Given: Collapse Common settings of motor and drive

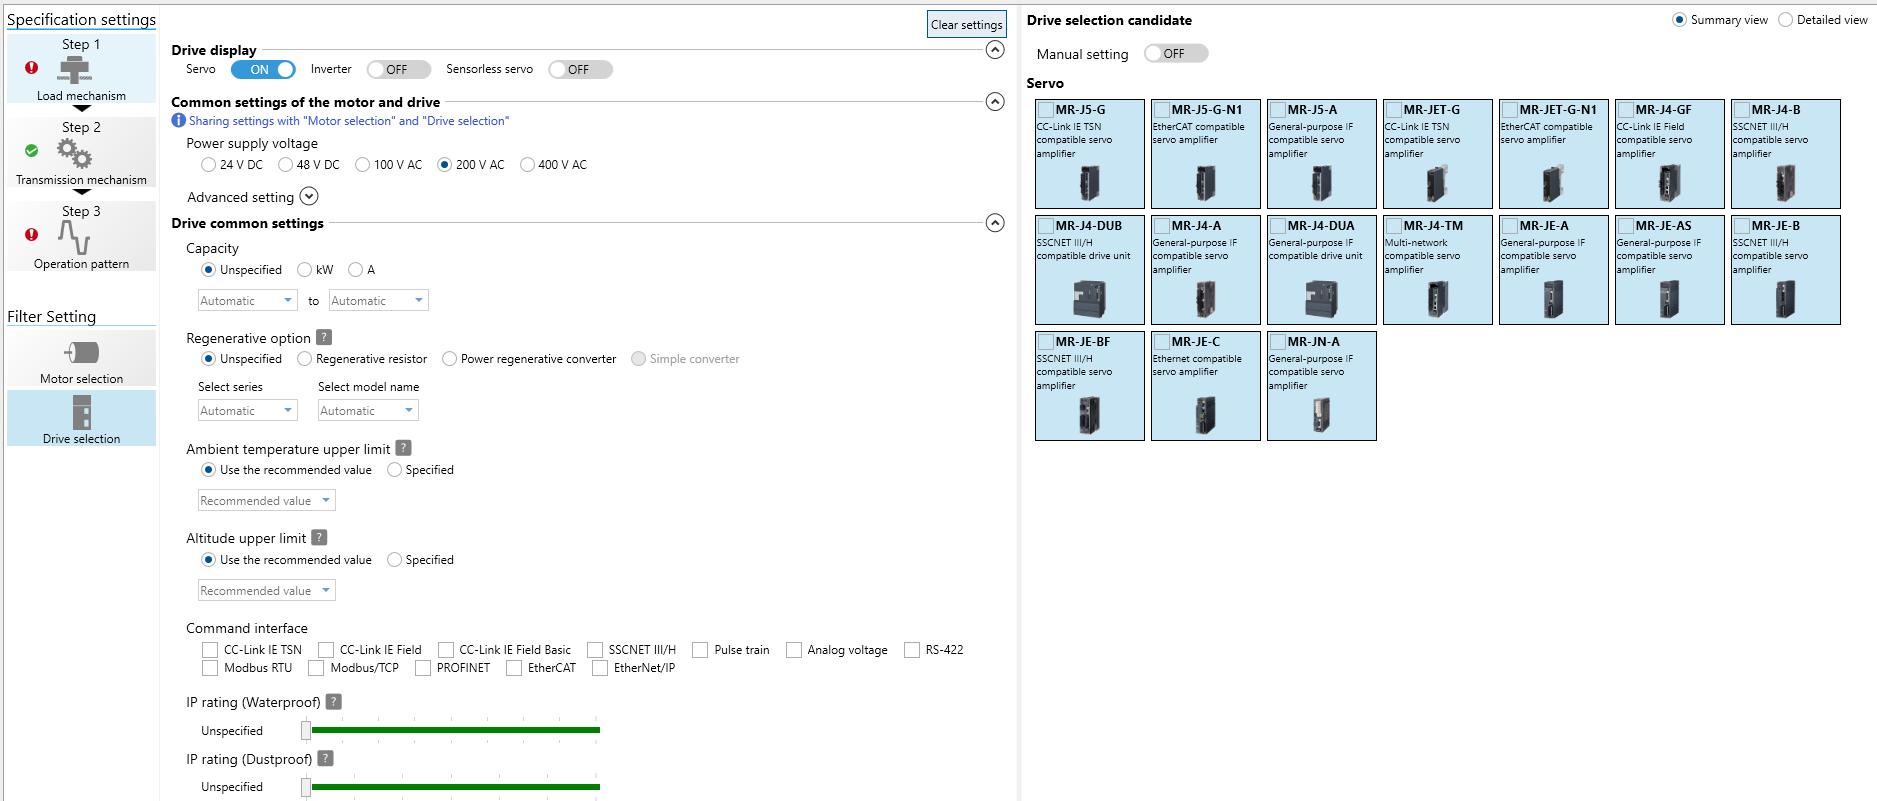Looking at the screenshot, I should [995, 101].
